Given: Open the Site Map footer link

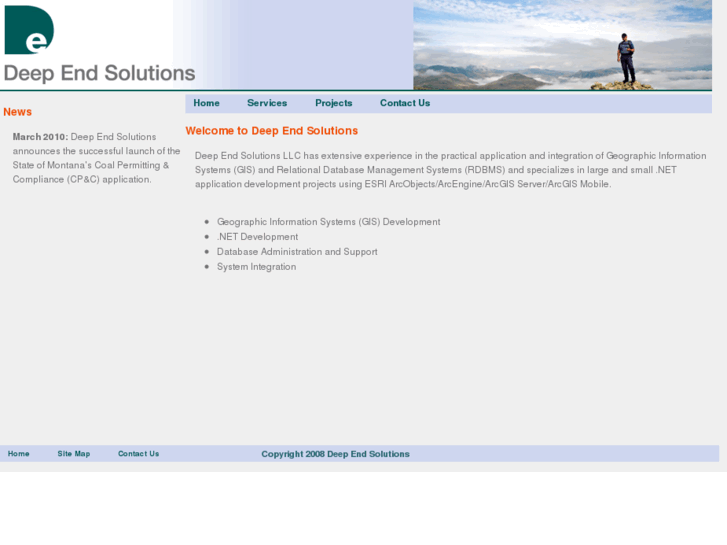Looking at the screenshot, I should (74, 454).
